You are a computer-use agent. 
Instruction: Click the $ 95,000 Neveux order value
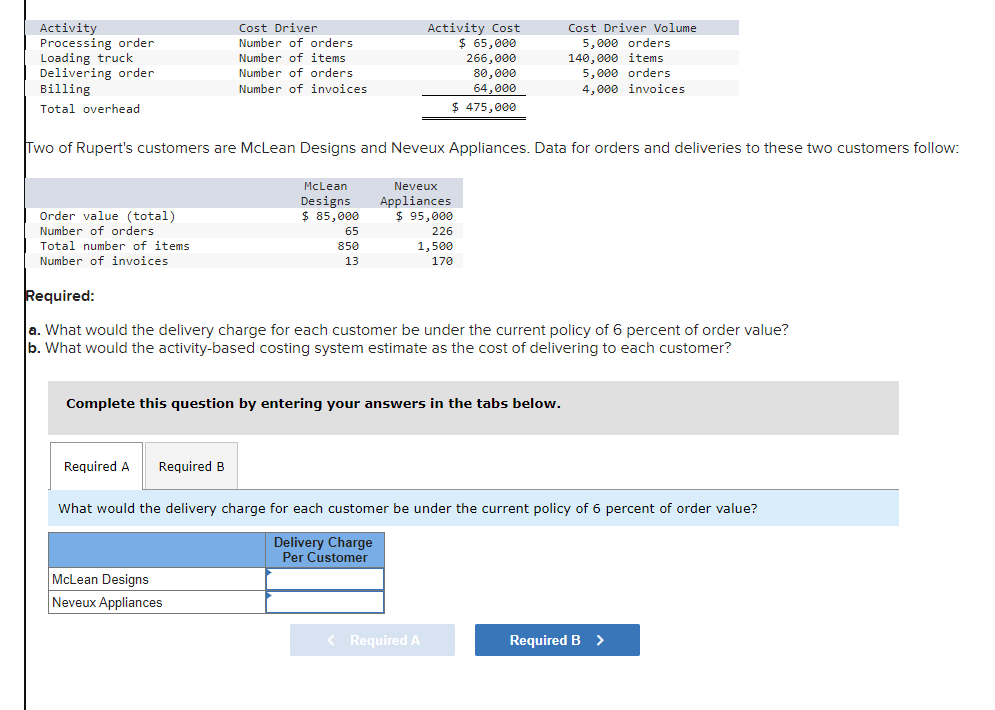click(x=424, y=216)
